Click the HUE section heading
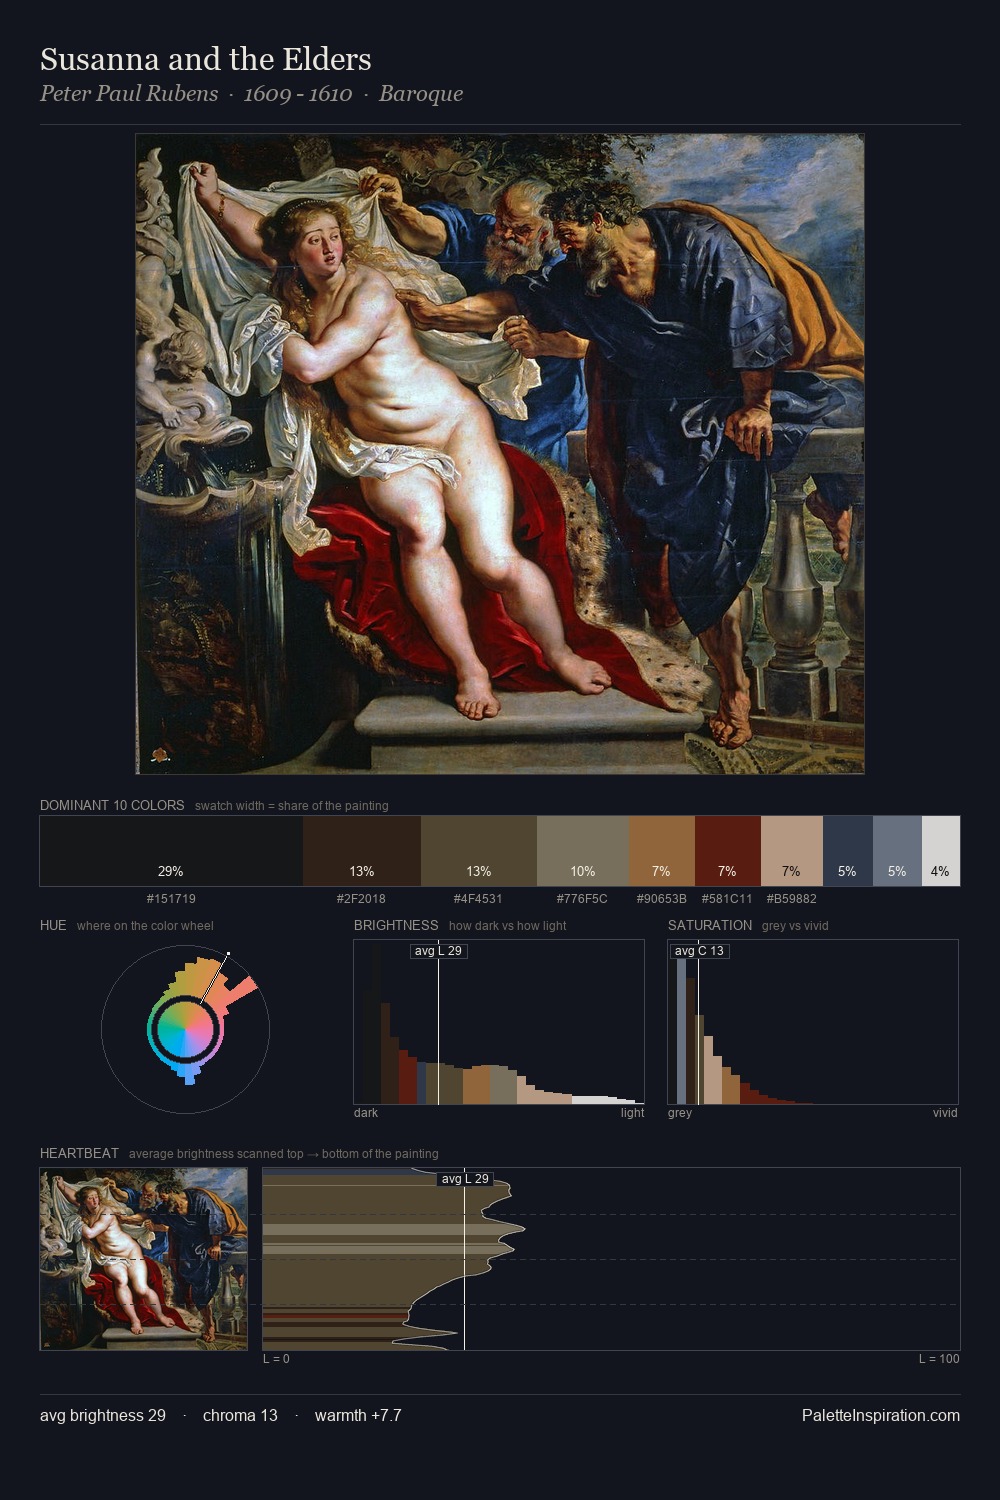The width and height of the screenshot is (1000, 1500). click(53, 925)
